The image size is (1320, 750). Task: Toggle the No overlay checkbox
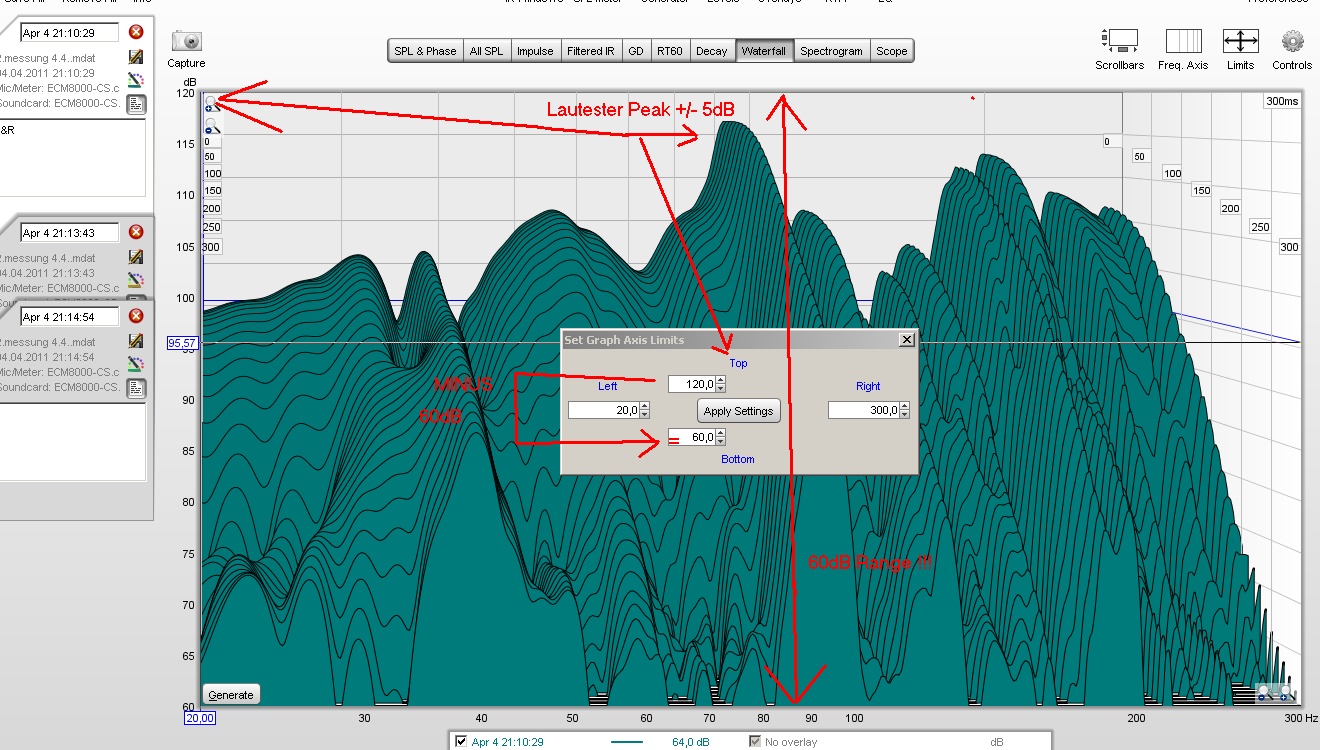[756, 741]
